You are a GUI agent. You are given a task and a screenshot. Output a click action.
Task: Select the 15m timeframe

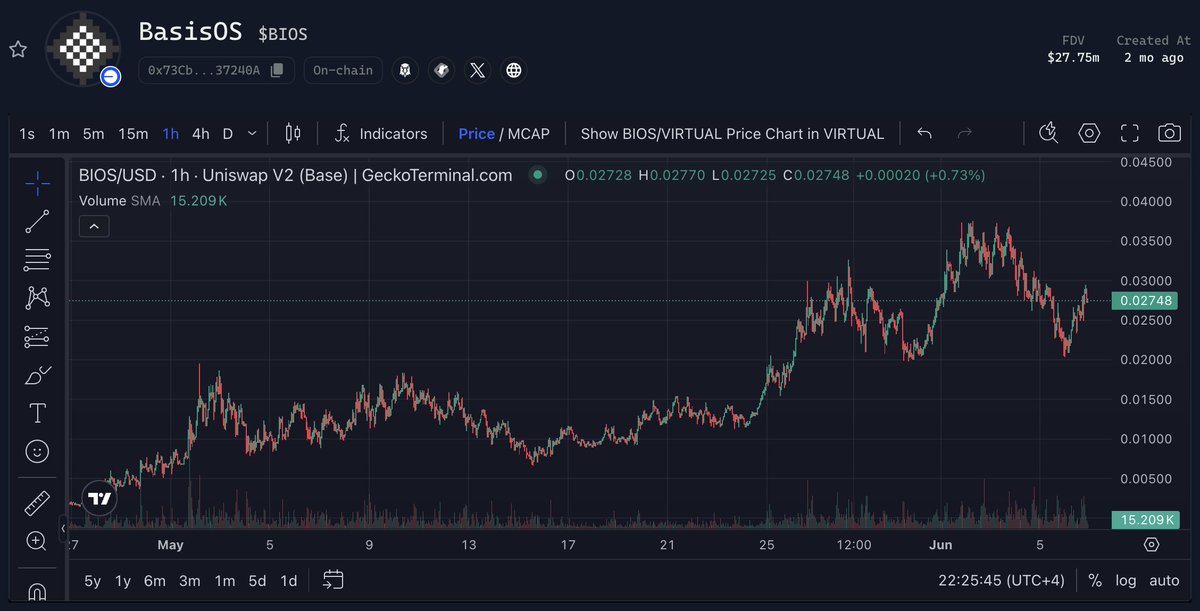[133, 133]
